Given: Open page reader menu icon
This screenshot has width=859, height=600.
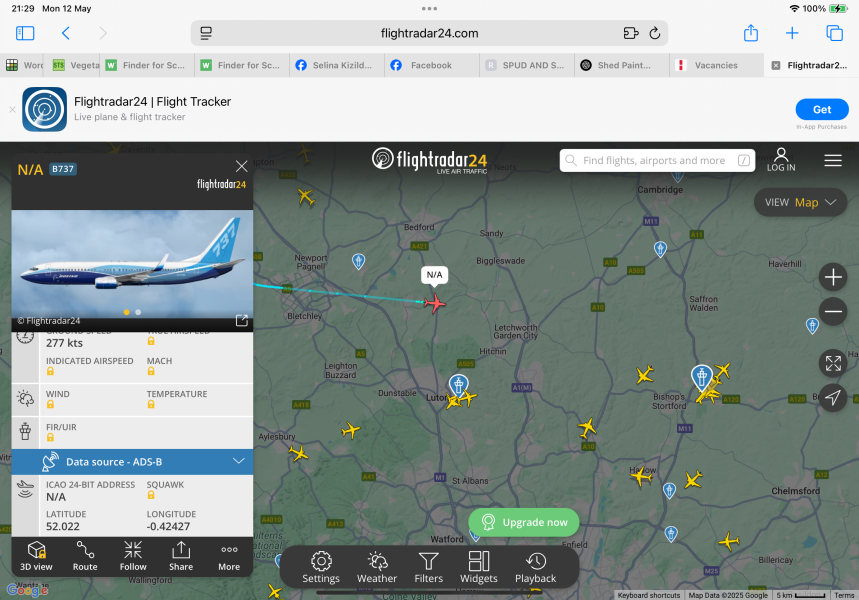Looking at the screenshot, I should click(206, 33).
